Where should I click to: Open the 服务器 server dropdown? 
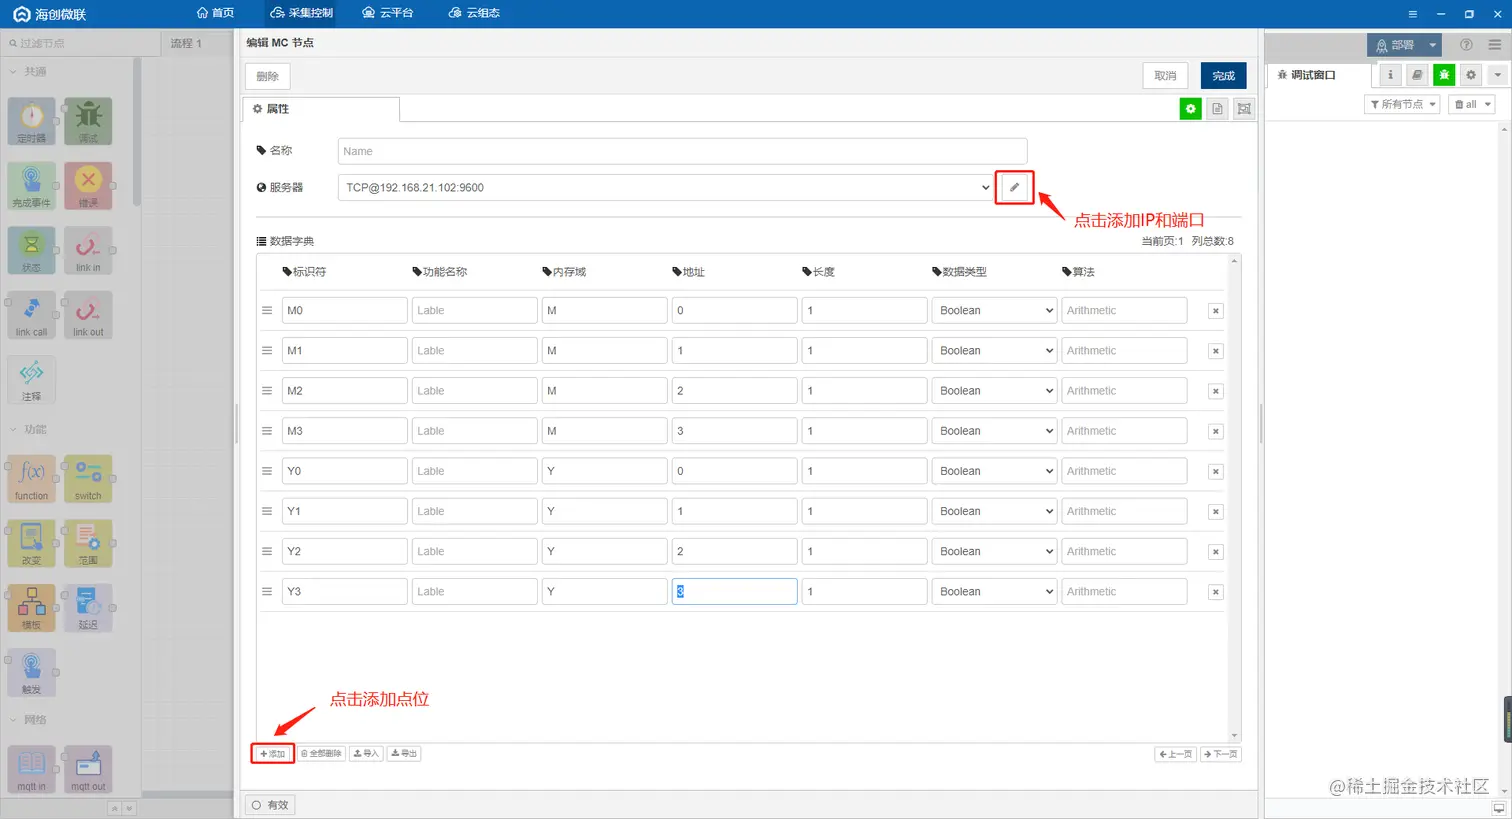(x=666, y=187)
